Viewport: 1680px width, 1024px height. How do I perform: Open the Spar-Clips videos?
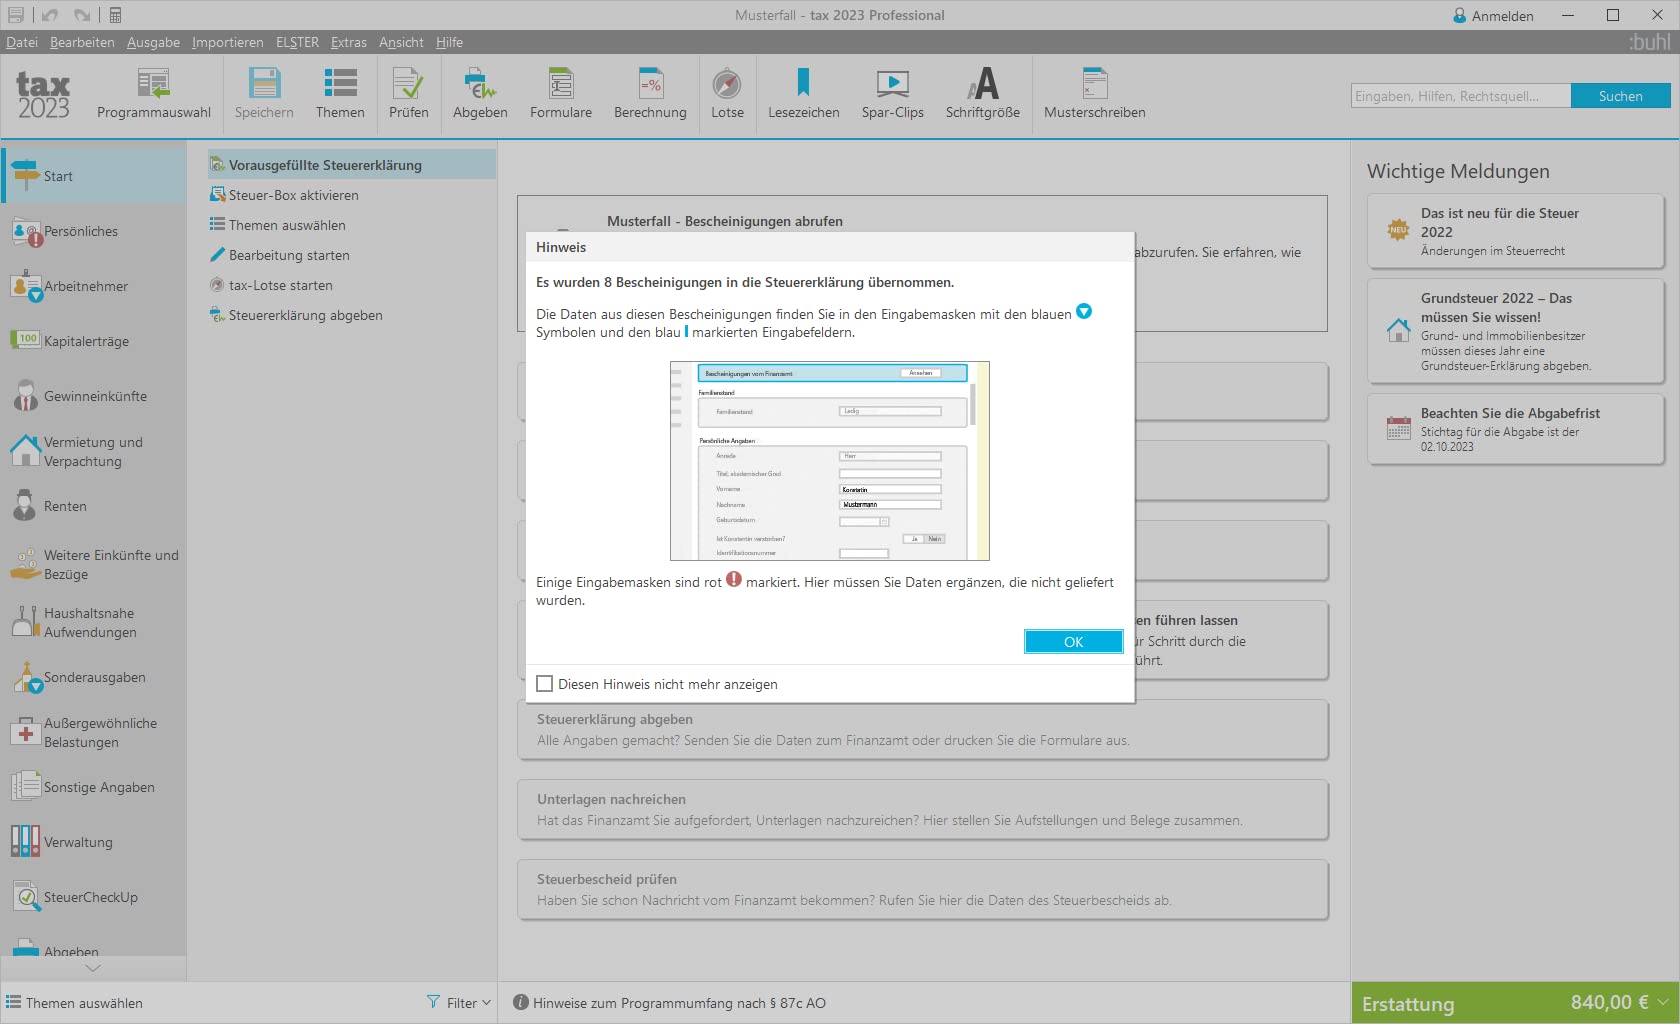pyautogui.click(x=893, y=94)
